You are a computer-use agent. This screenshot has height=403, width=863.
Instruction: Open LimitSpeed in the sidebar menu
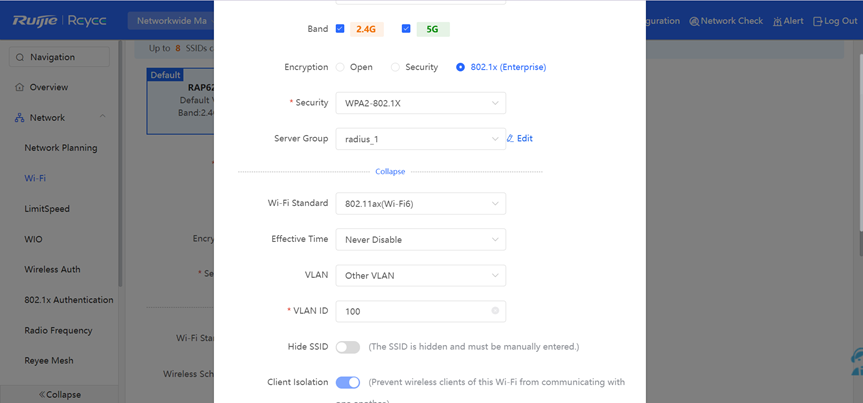47,209
